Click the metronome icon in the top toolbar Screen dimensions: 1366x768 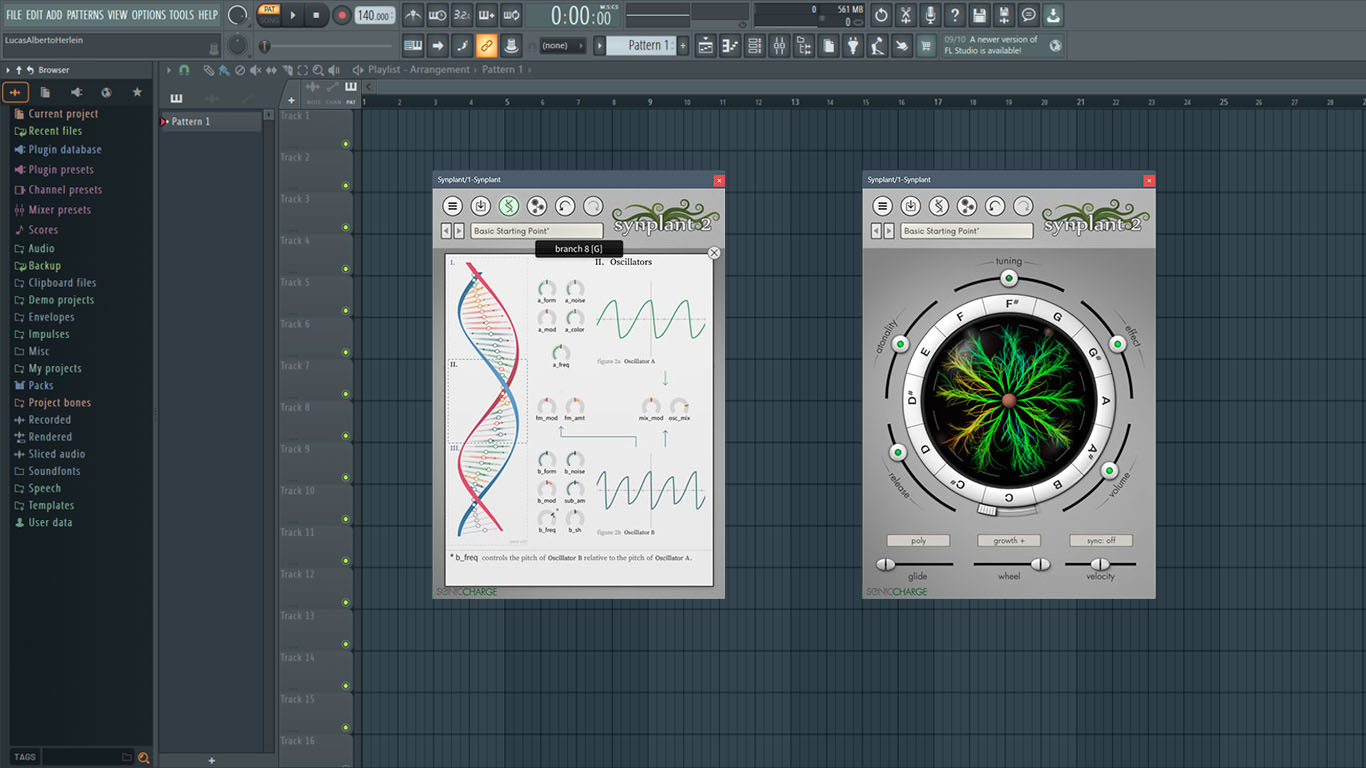(413, 15)
